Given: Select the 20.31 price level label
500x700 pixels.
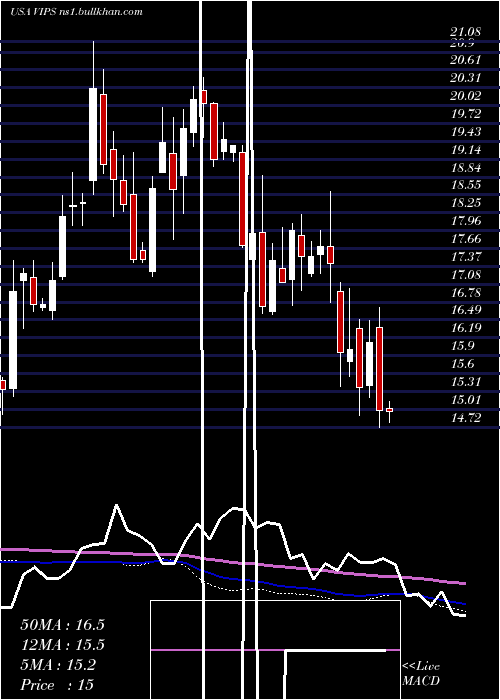Looking at the screenshot, I should click(466, 78).
